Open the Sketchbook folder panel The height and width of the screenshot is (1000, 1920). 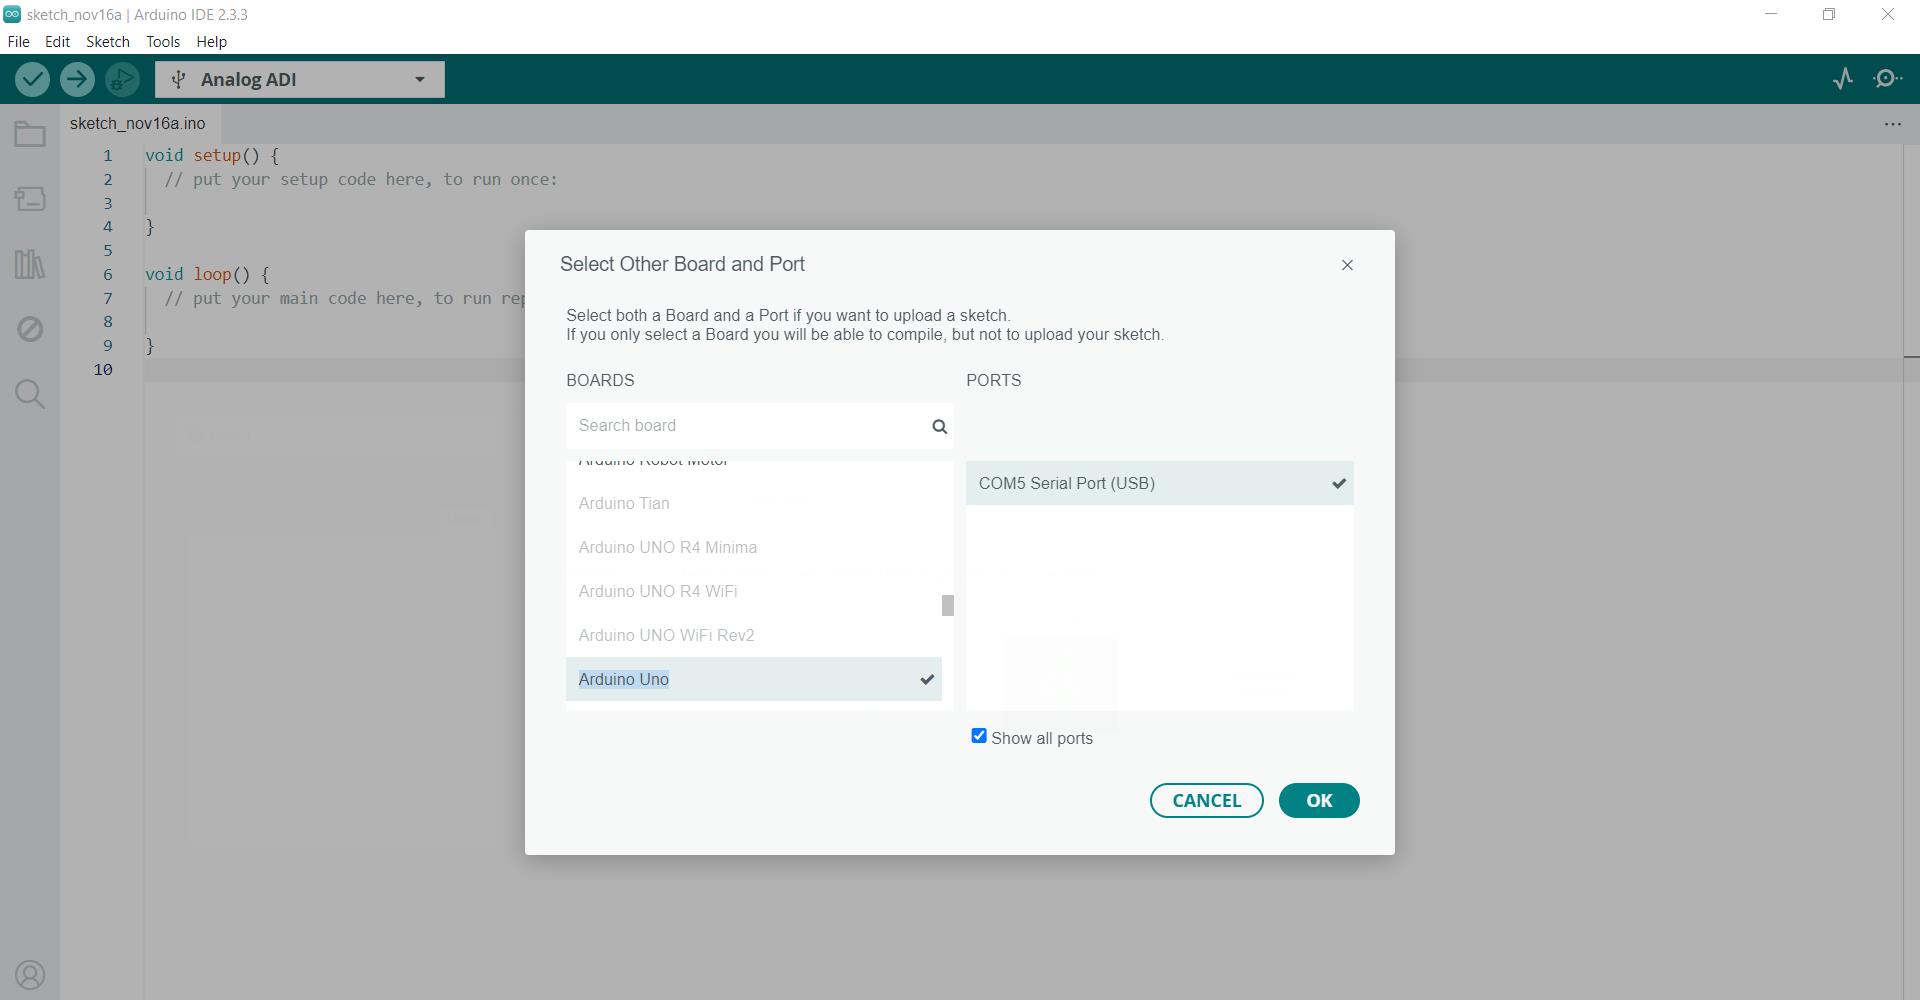[30, 134]
